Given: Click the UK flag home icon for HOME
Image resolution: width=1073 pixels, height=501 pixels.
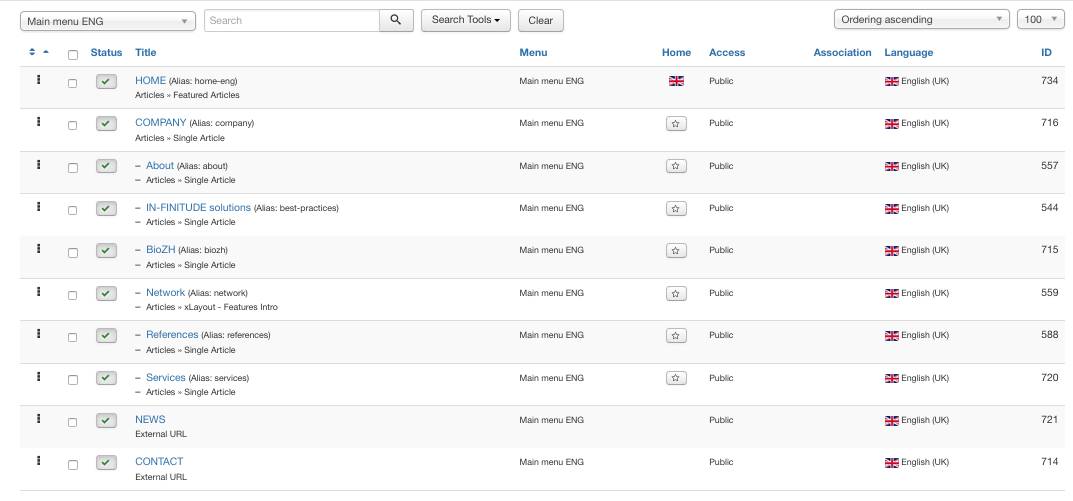Looking at the screenshot, I should 676,81.
